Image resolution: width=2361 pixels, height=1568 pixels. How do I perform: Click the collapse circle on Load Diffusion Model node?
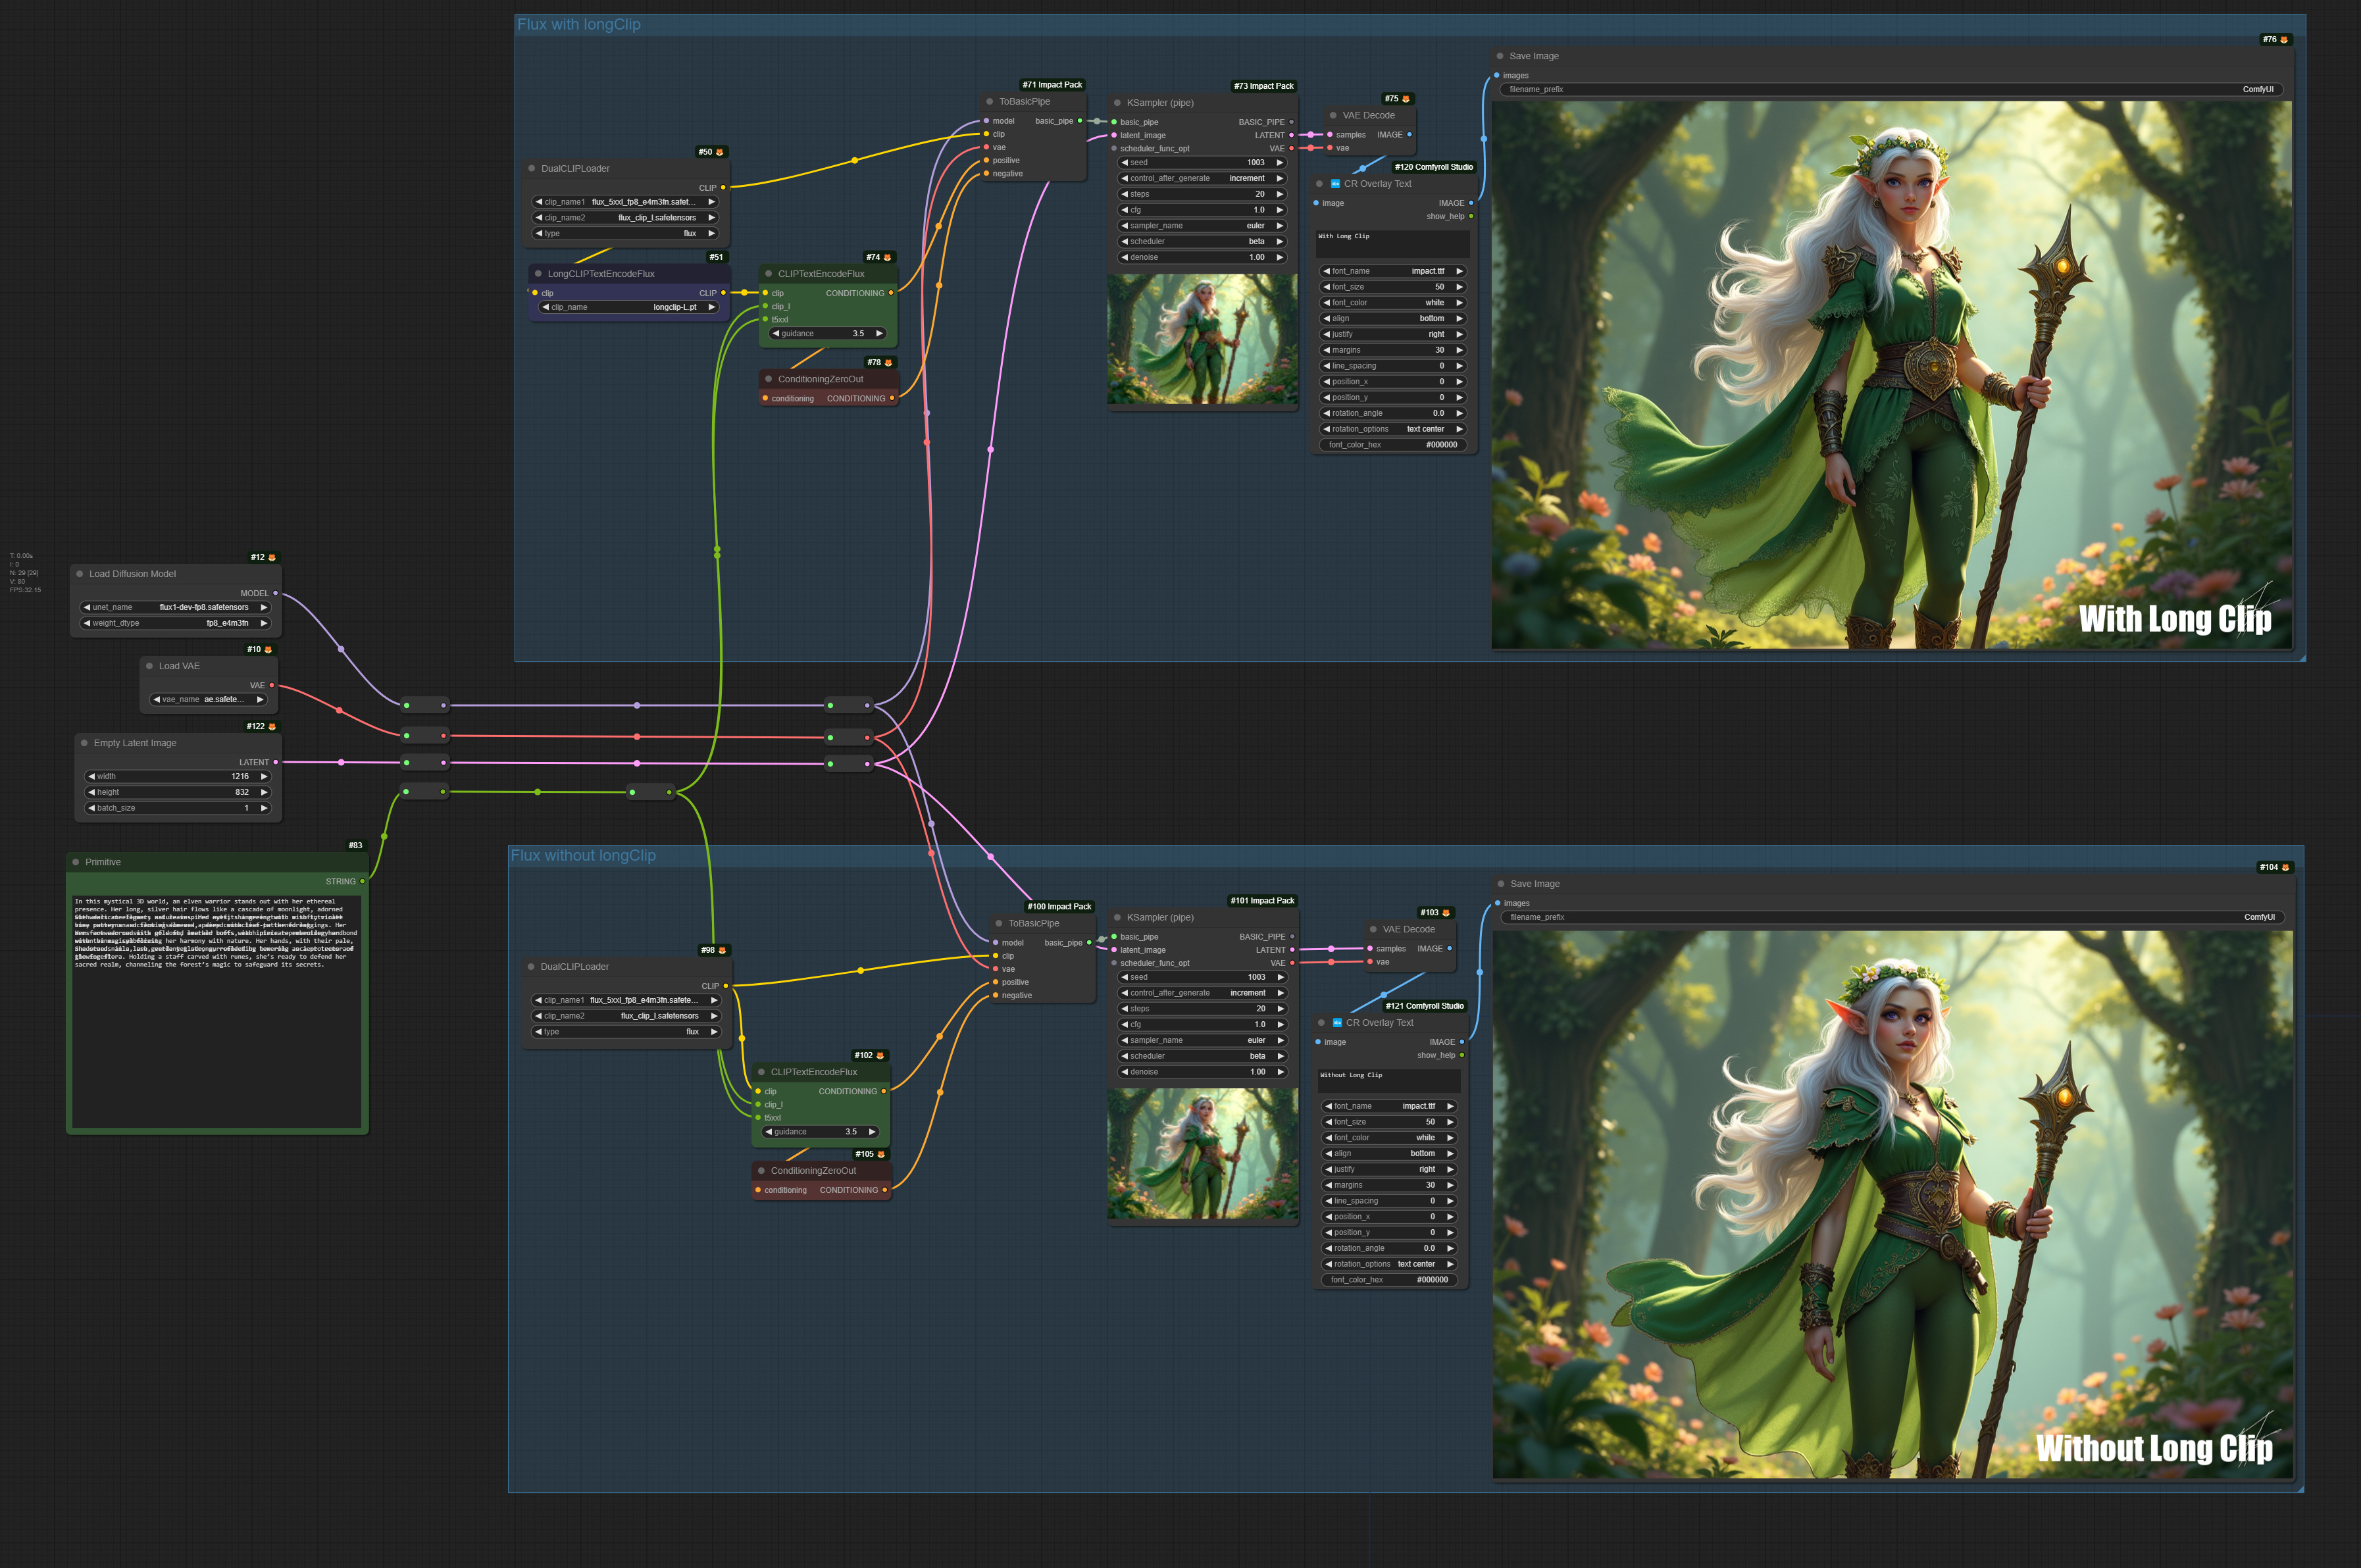80,574
